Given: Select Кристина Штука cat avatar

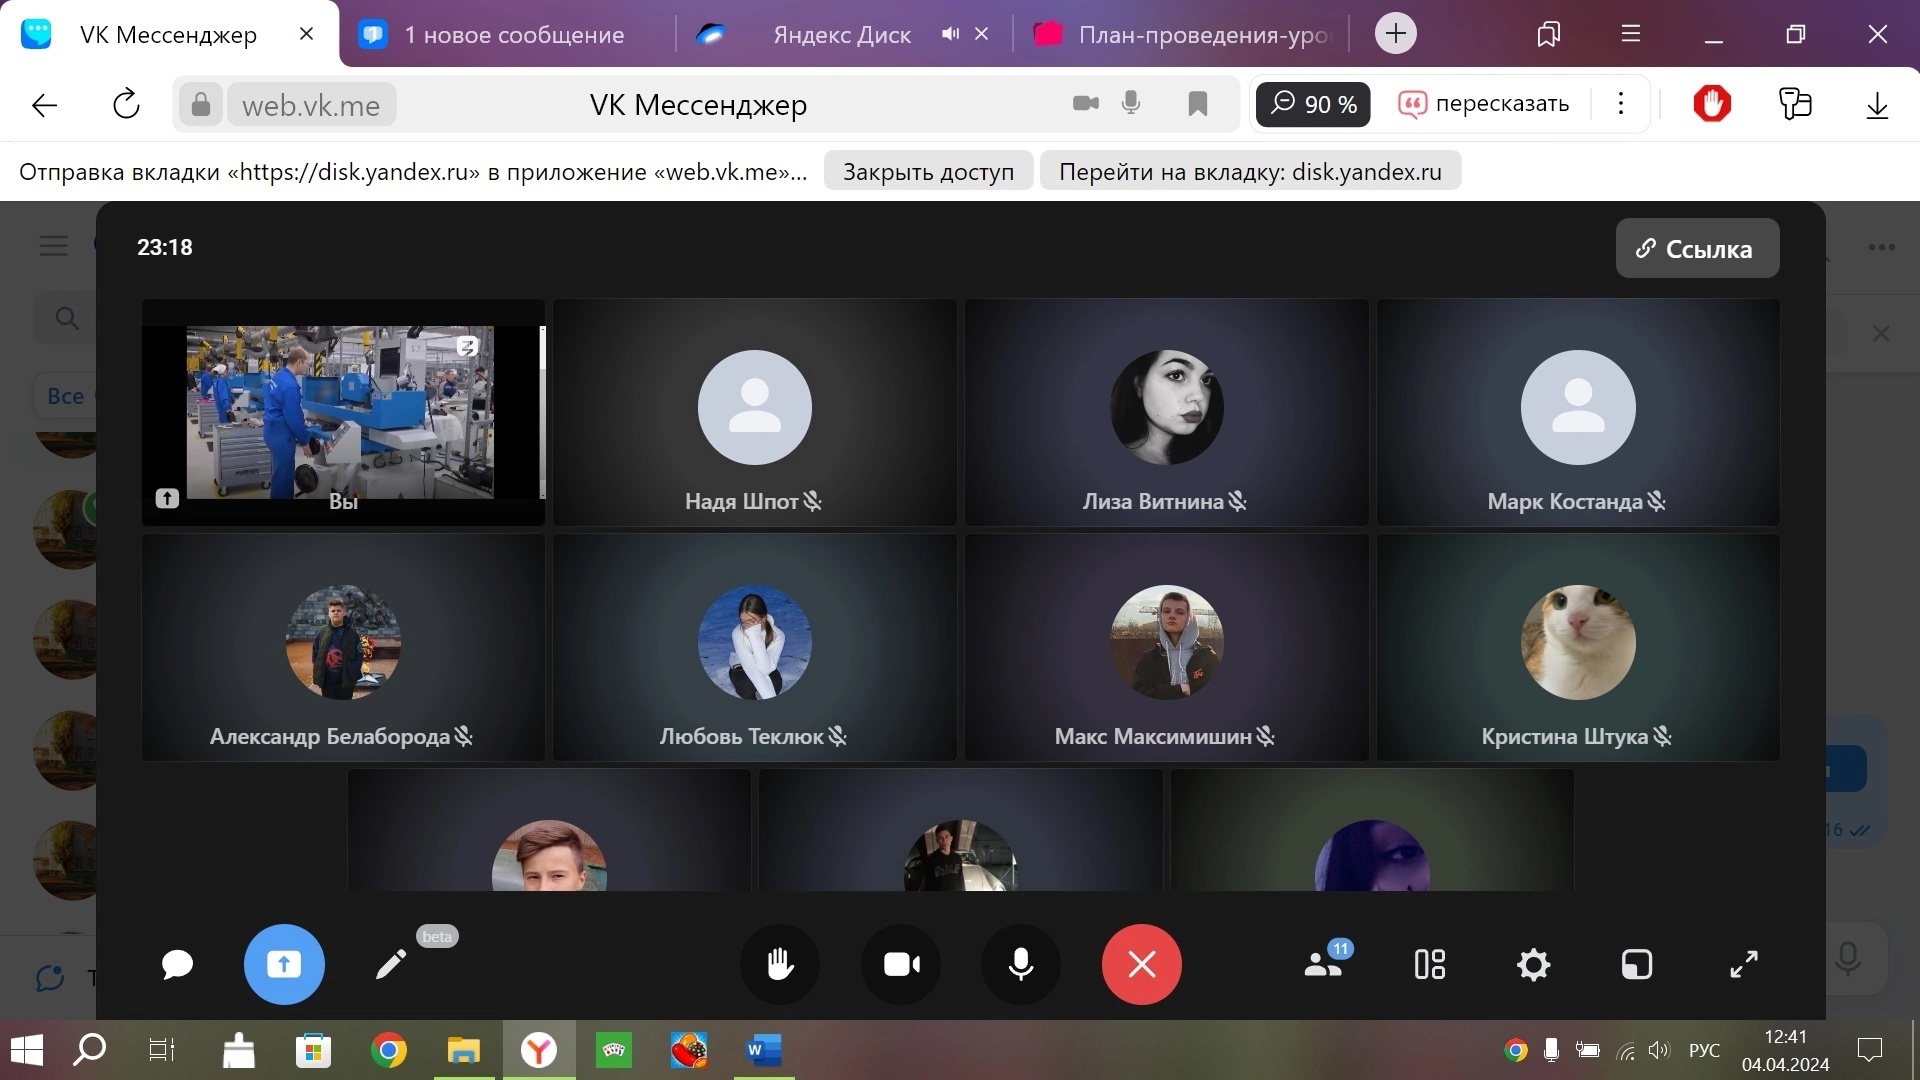Looking at the screenshot, I should (x=1578, y=642).
